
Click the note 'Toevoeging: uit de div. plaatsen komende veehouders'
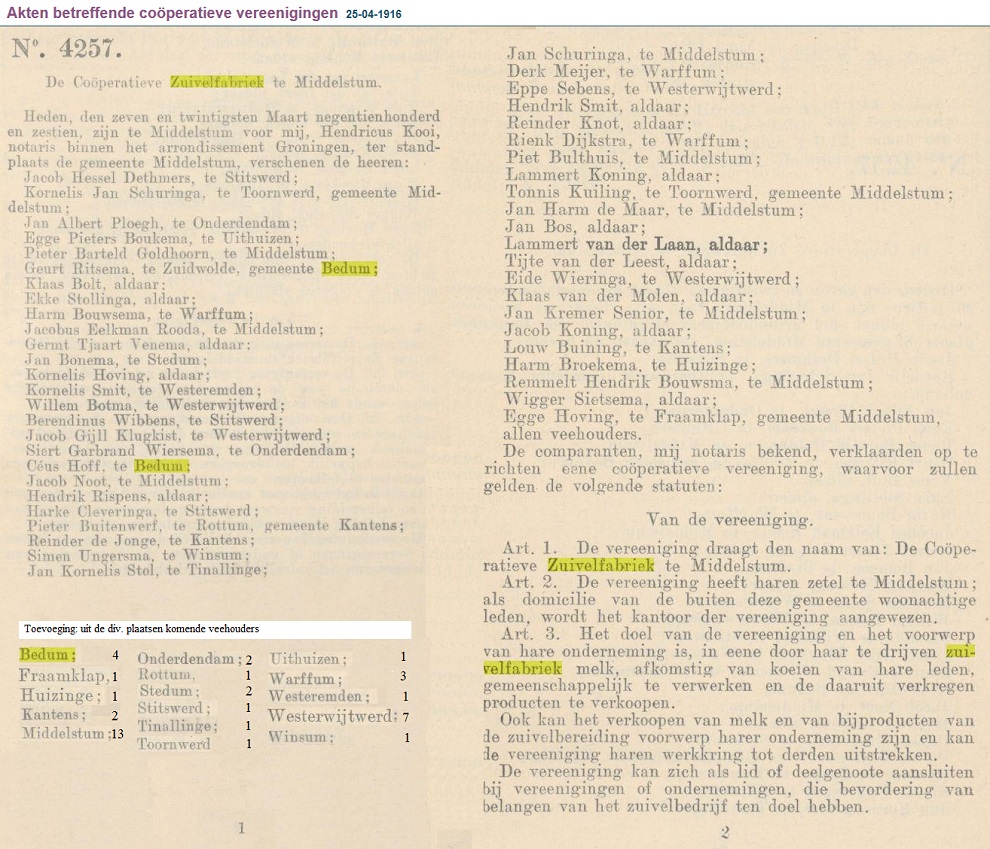pyautogui.click(x=141, y=629)
